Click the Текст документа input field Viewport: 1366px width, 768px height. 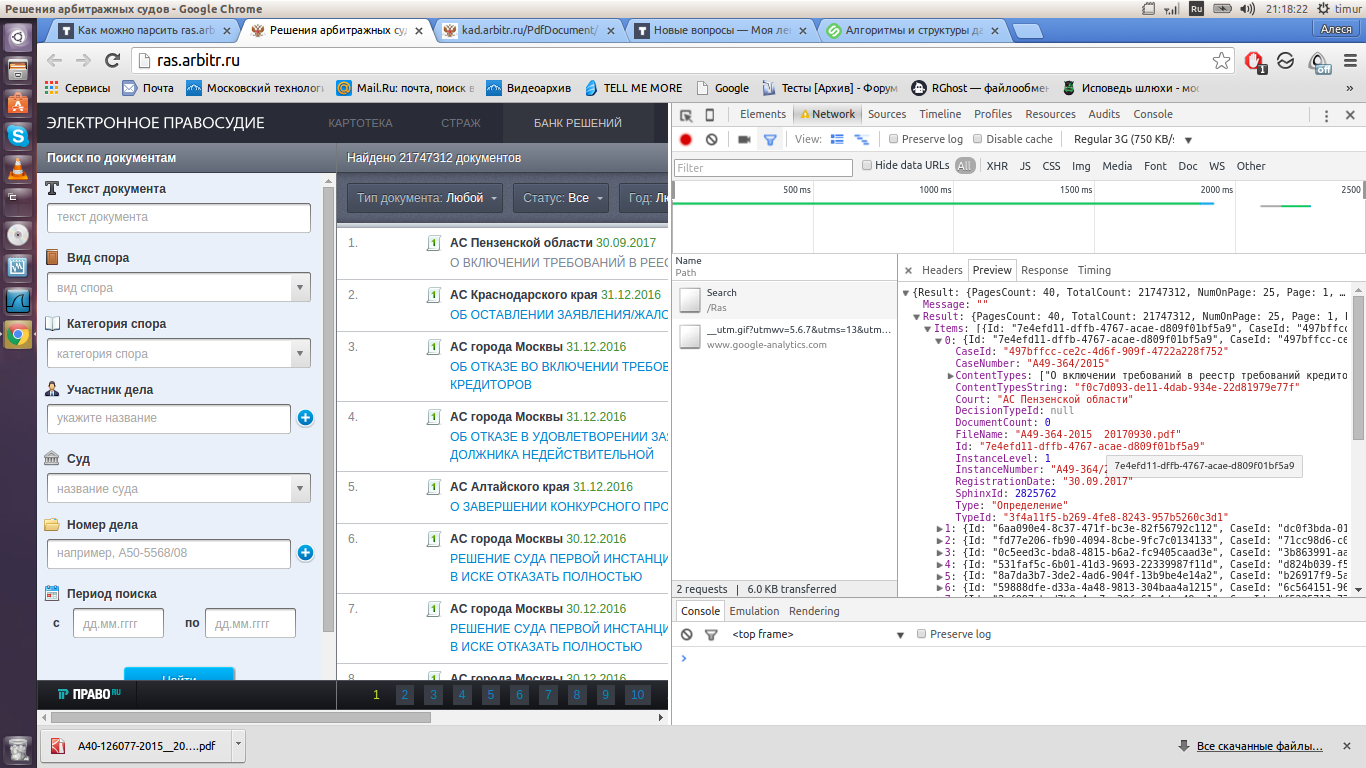179,217
